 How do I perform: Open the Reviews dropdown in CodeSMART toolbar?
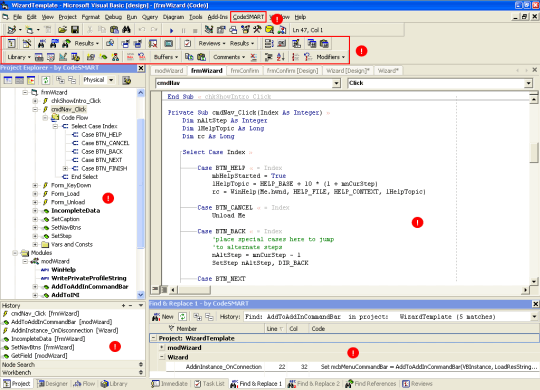tap(211, 43)
